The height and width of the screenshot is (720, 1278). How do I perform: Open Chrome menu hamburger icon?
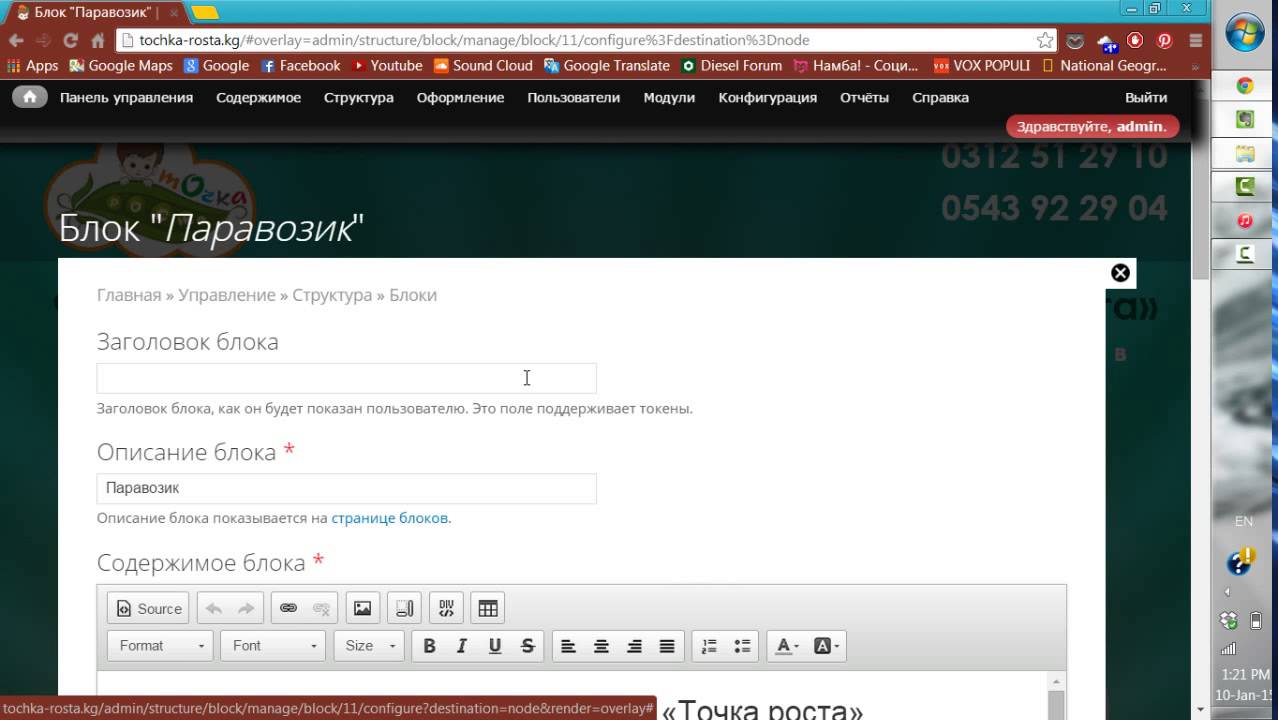point(1196,41)
